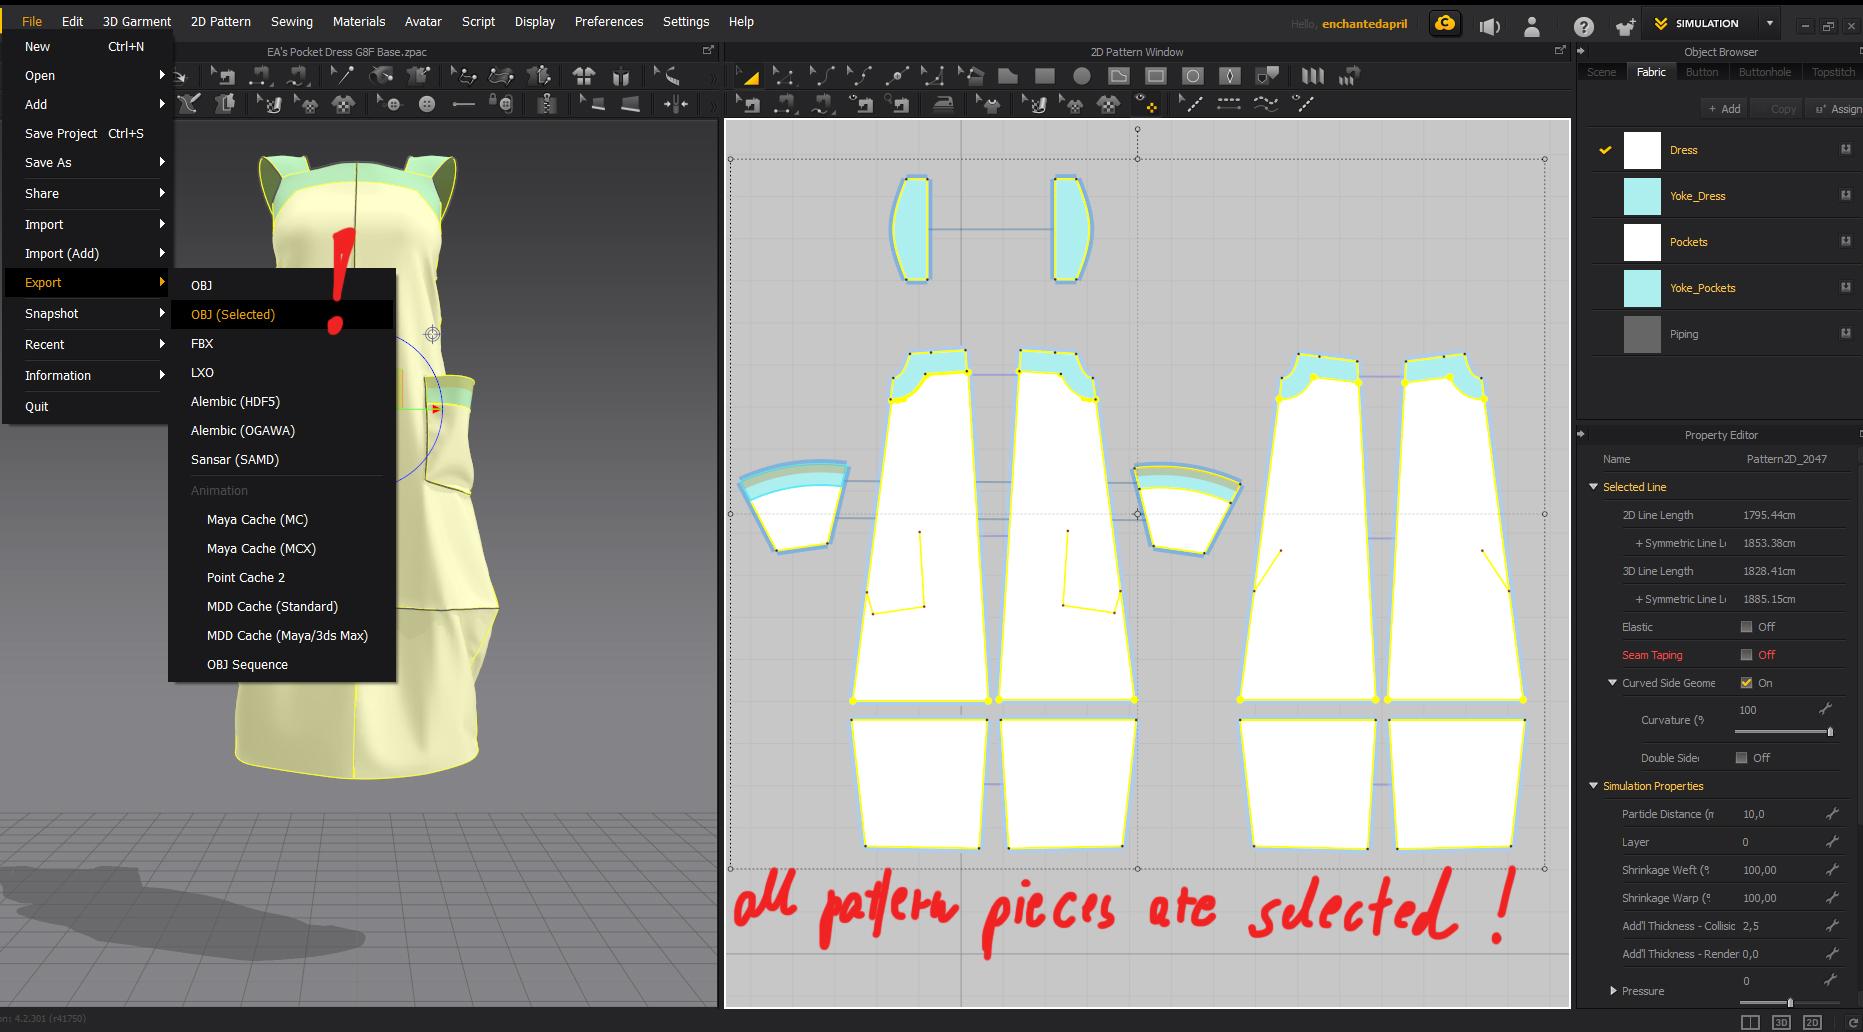Switch to the 2D-only view layout button

[1812, 1022]
